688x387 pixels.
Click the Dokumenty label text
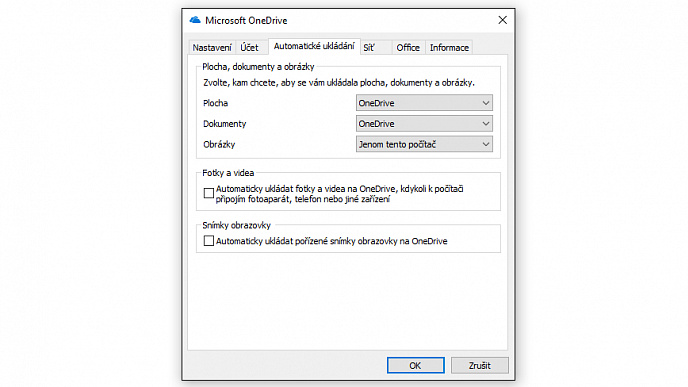click(225, 124)
